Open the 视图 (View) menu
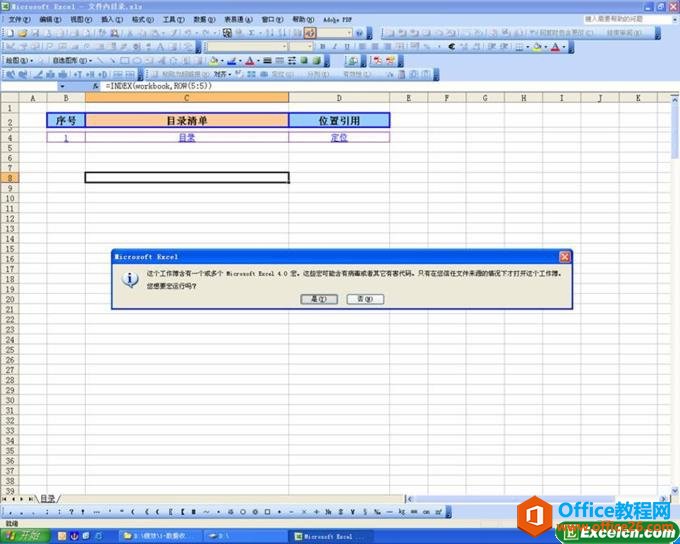The width and height of the screenshot is (680, 544). pos(81,20)
